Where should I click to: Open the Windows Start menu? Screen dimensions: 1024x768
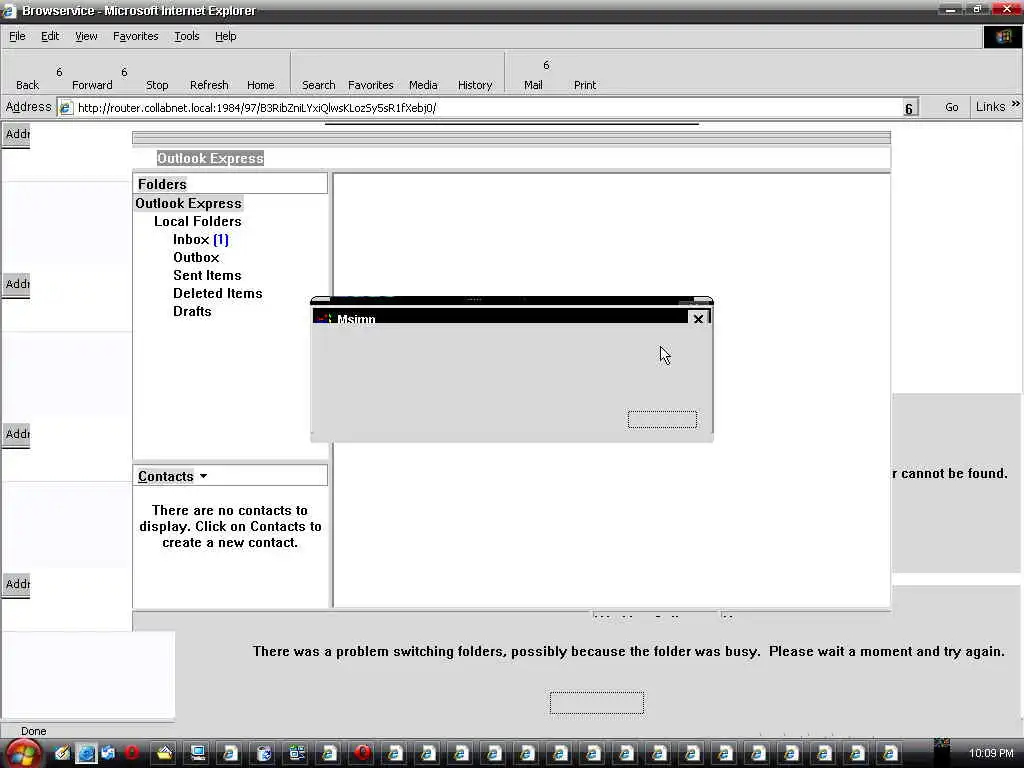click(x=22, y=753)
